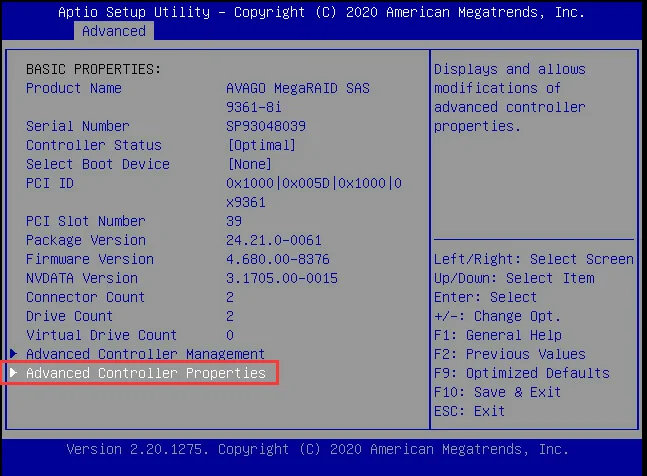Click the F10: Save & Exit hint

[497, 392]
